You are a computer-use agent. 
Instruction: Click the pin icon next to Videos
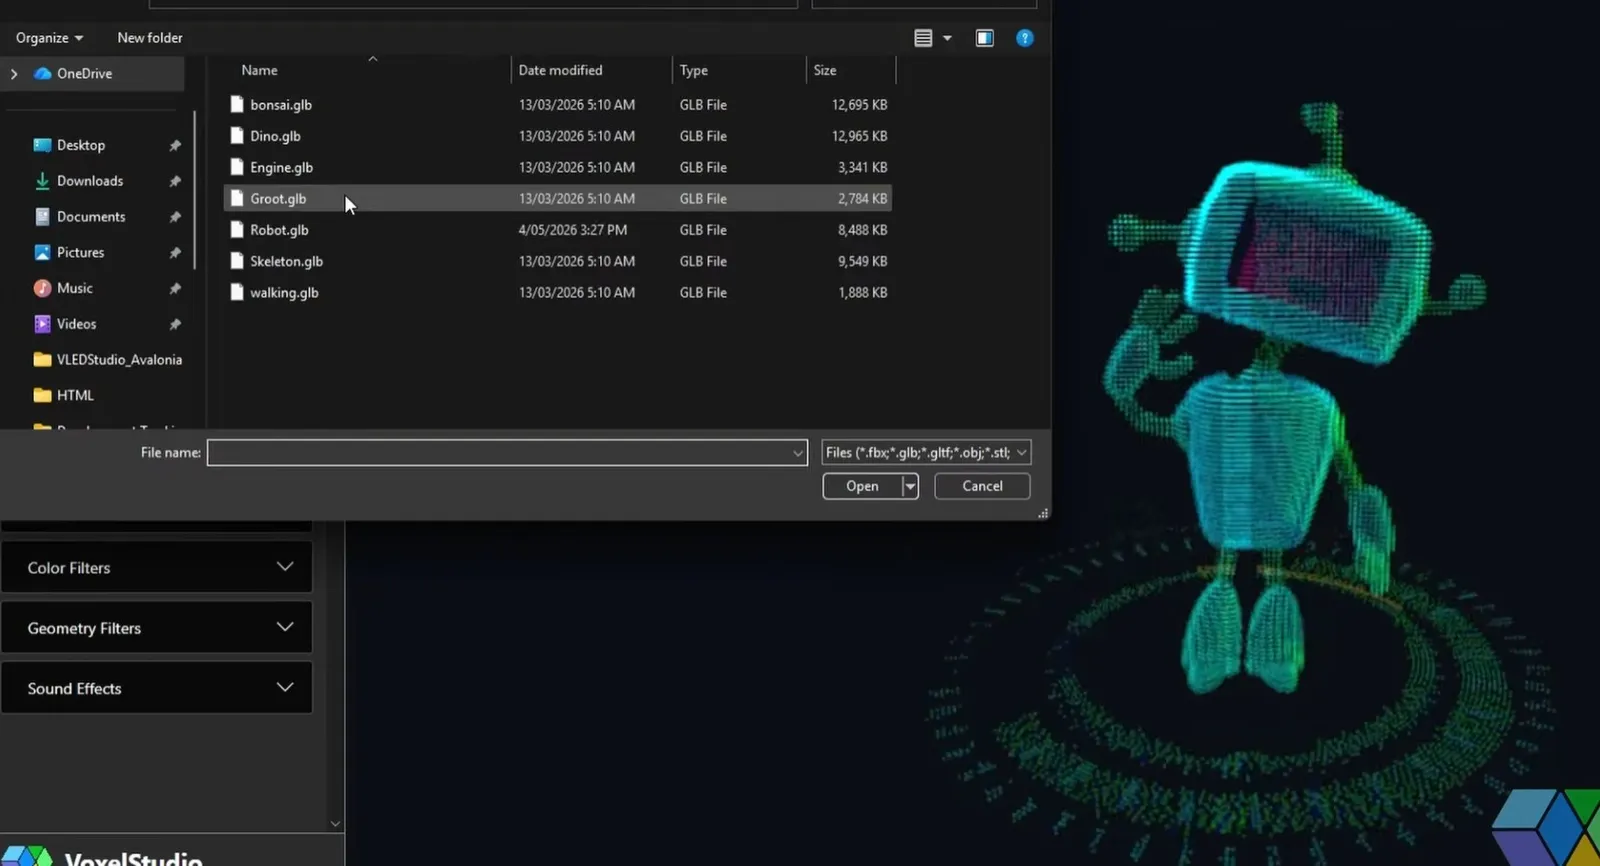click(175, 325)
